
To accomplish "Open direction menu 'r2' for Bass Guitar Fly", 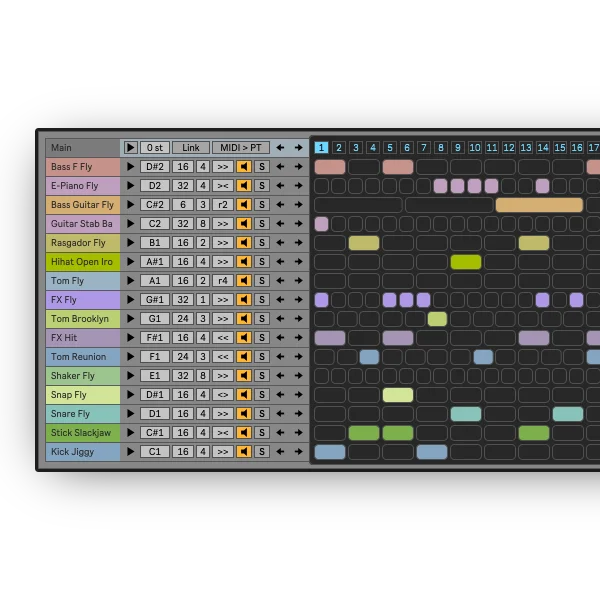I will 223,205.
